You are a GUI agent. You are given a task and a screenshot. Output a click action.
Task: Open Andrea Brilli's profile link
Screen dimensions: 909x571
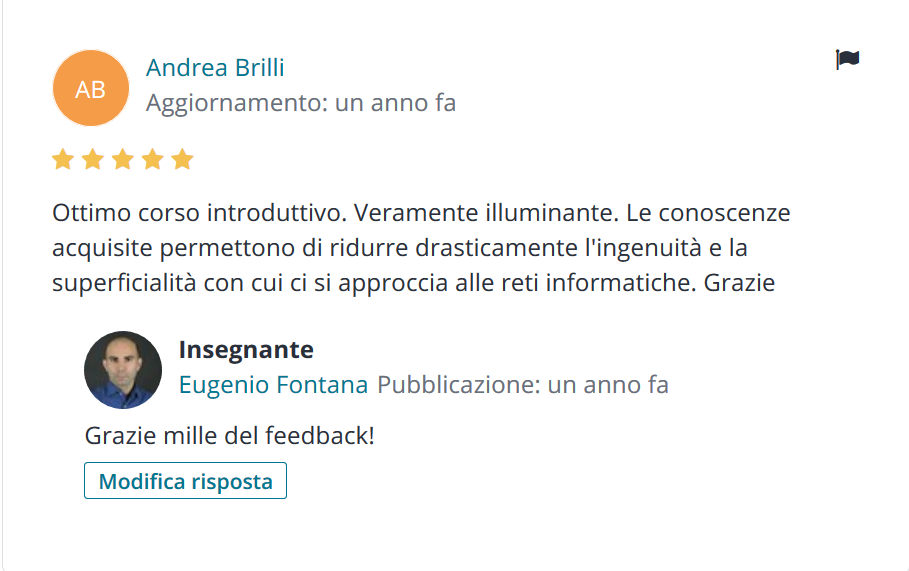215,68
